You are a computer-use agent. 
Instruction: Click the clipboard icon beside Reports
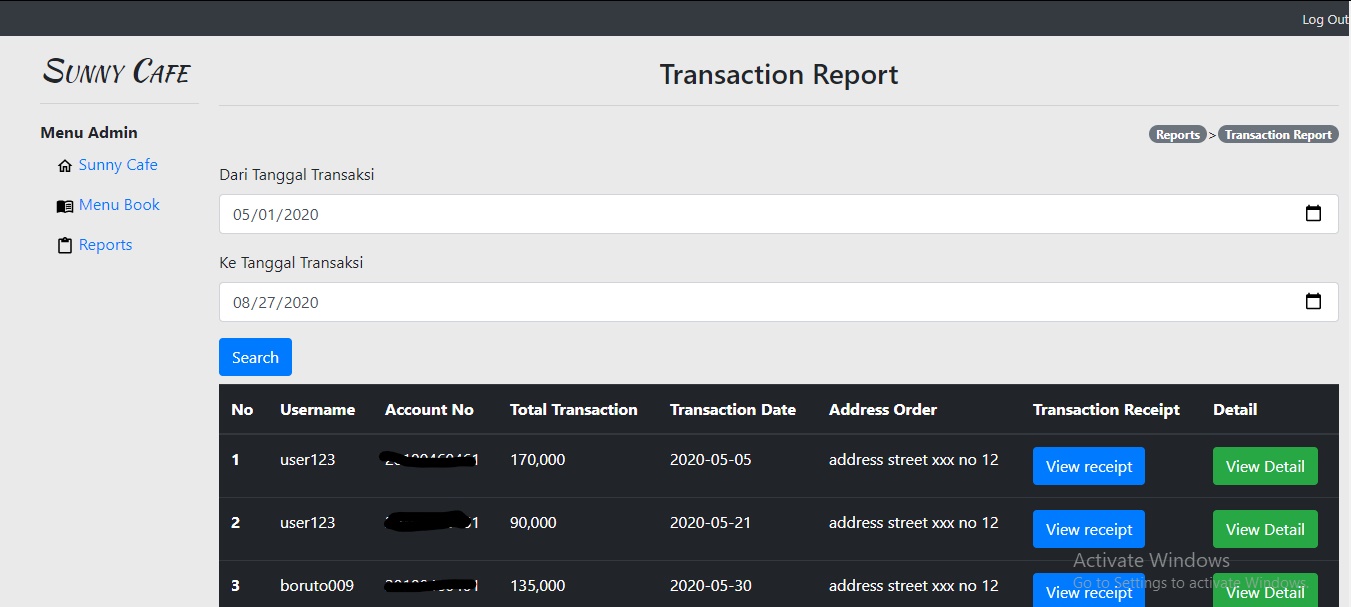pyautogui.click(x=65, y=246)
